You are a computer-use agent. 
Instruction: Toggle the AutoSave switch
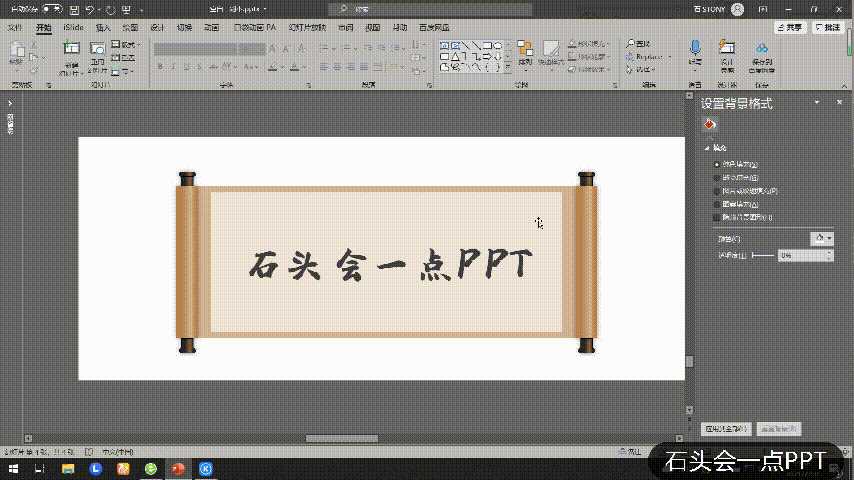pos(52,9)
